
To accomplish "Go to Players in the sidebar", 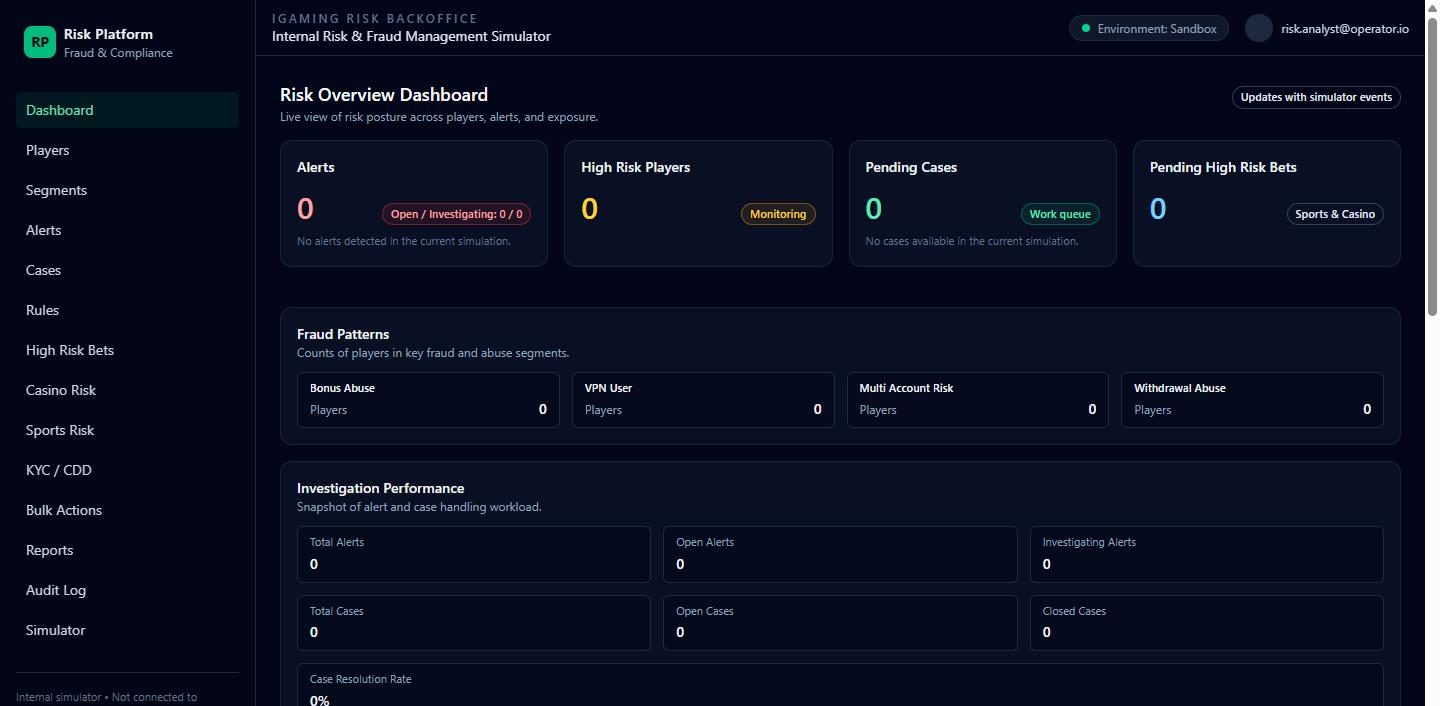I will click(127, 150).
